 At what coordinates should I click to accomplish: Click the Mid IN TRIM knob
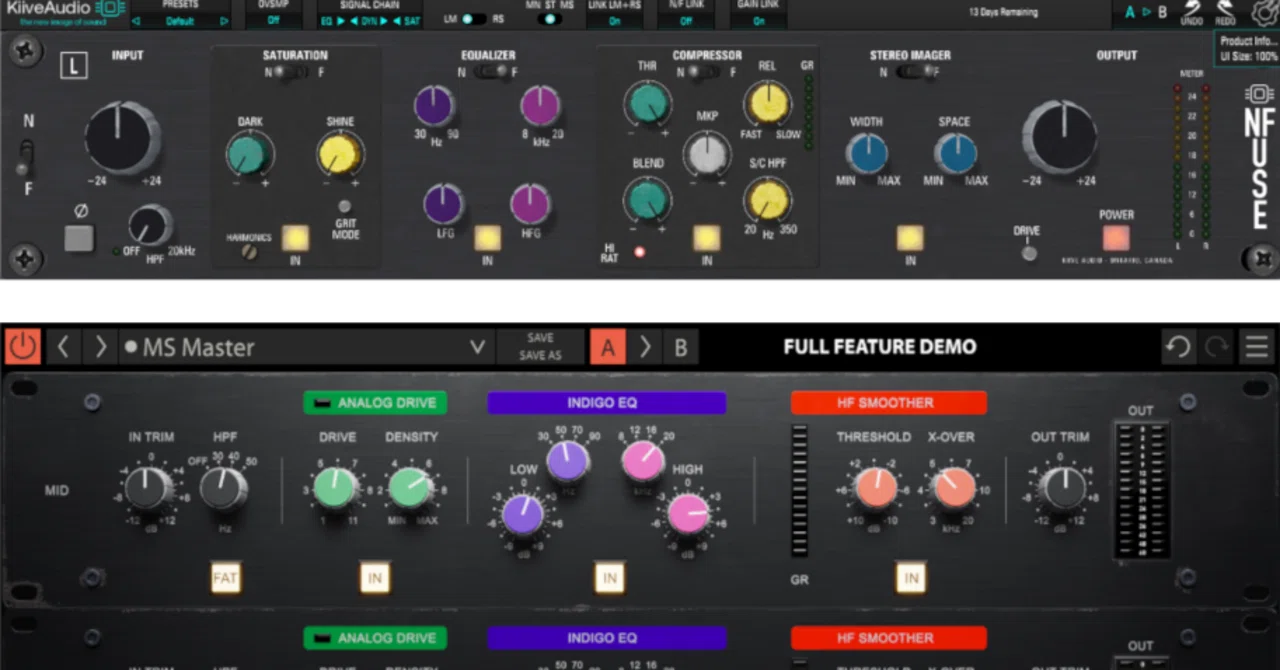150,488
